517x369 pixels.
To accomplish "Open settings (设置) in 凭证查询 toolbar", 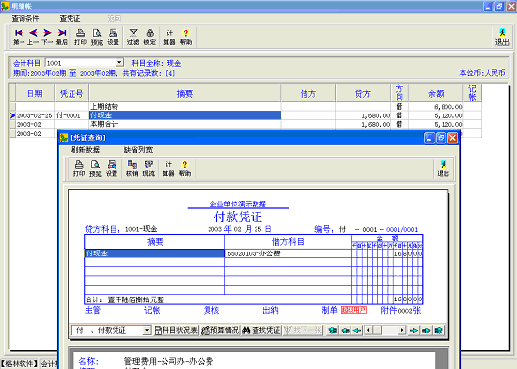I will coord(112,168).
